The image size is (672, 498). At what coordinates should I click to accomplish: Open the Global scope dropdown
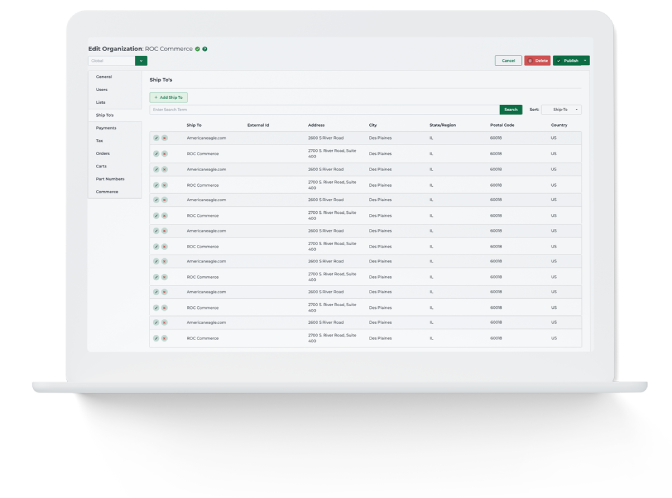click(x=141, y=61)
